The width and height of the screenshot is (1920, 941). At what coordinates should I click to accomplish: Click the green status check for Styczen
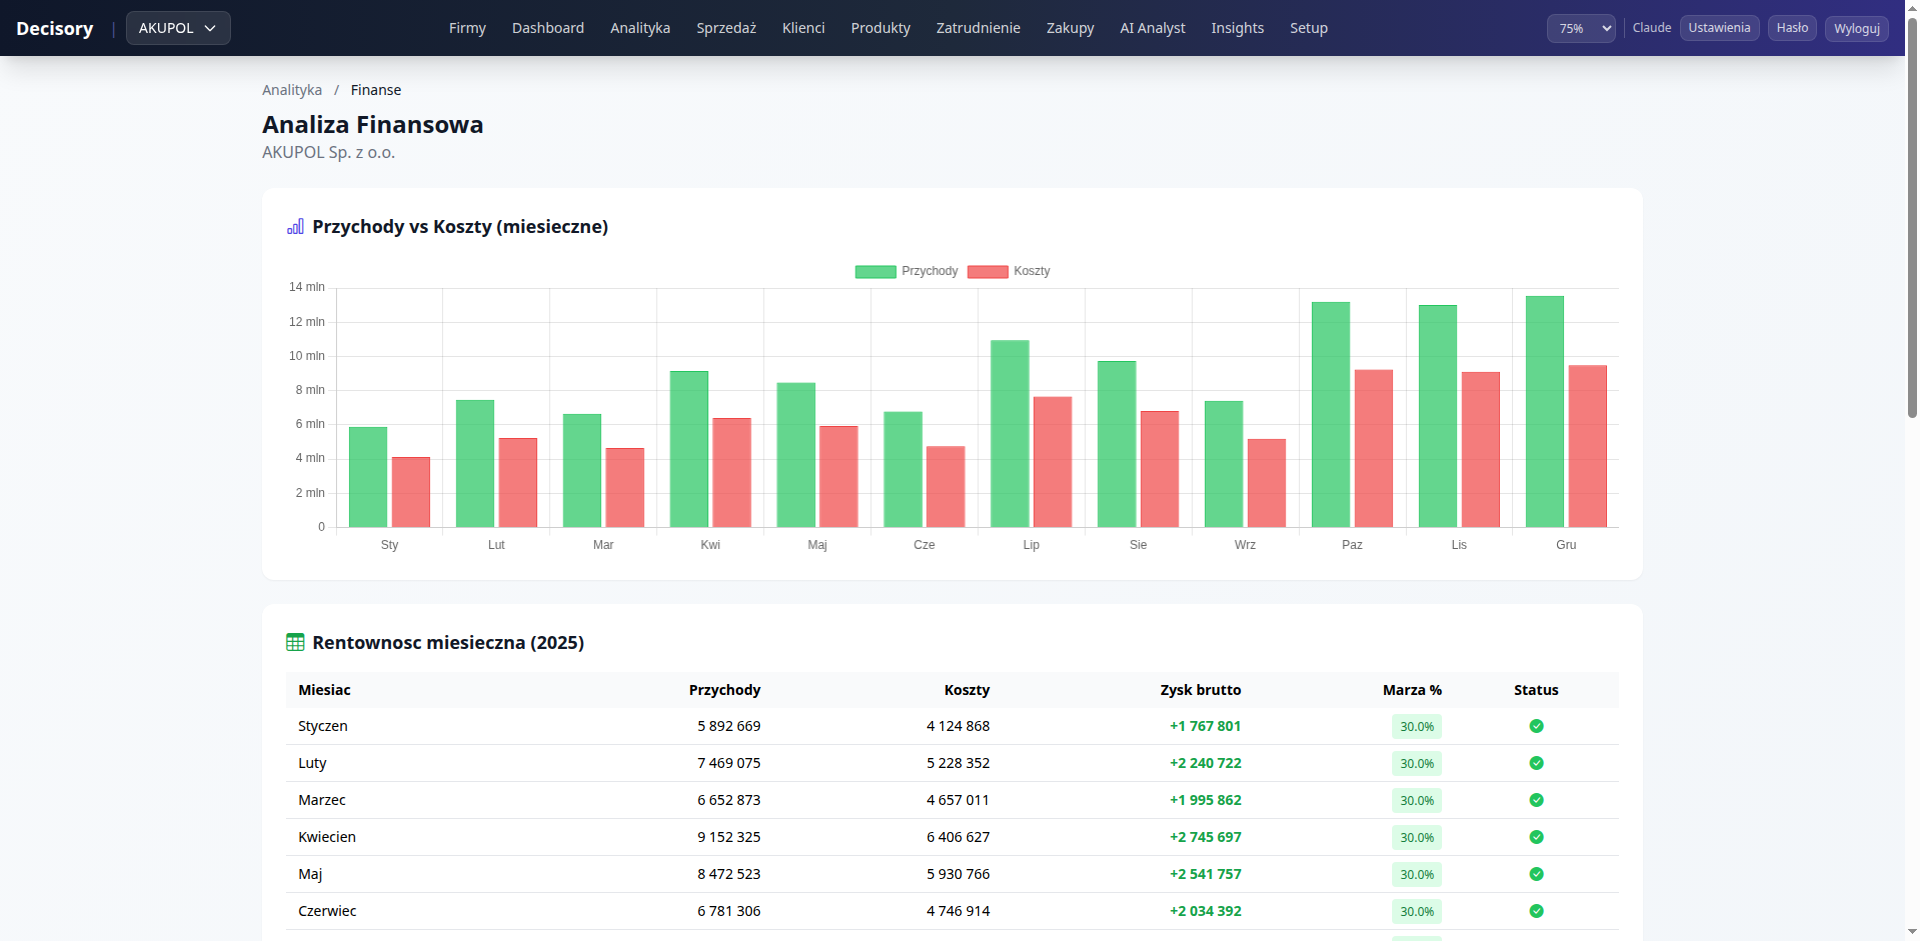point(1536,726)
